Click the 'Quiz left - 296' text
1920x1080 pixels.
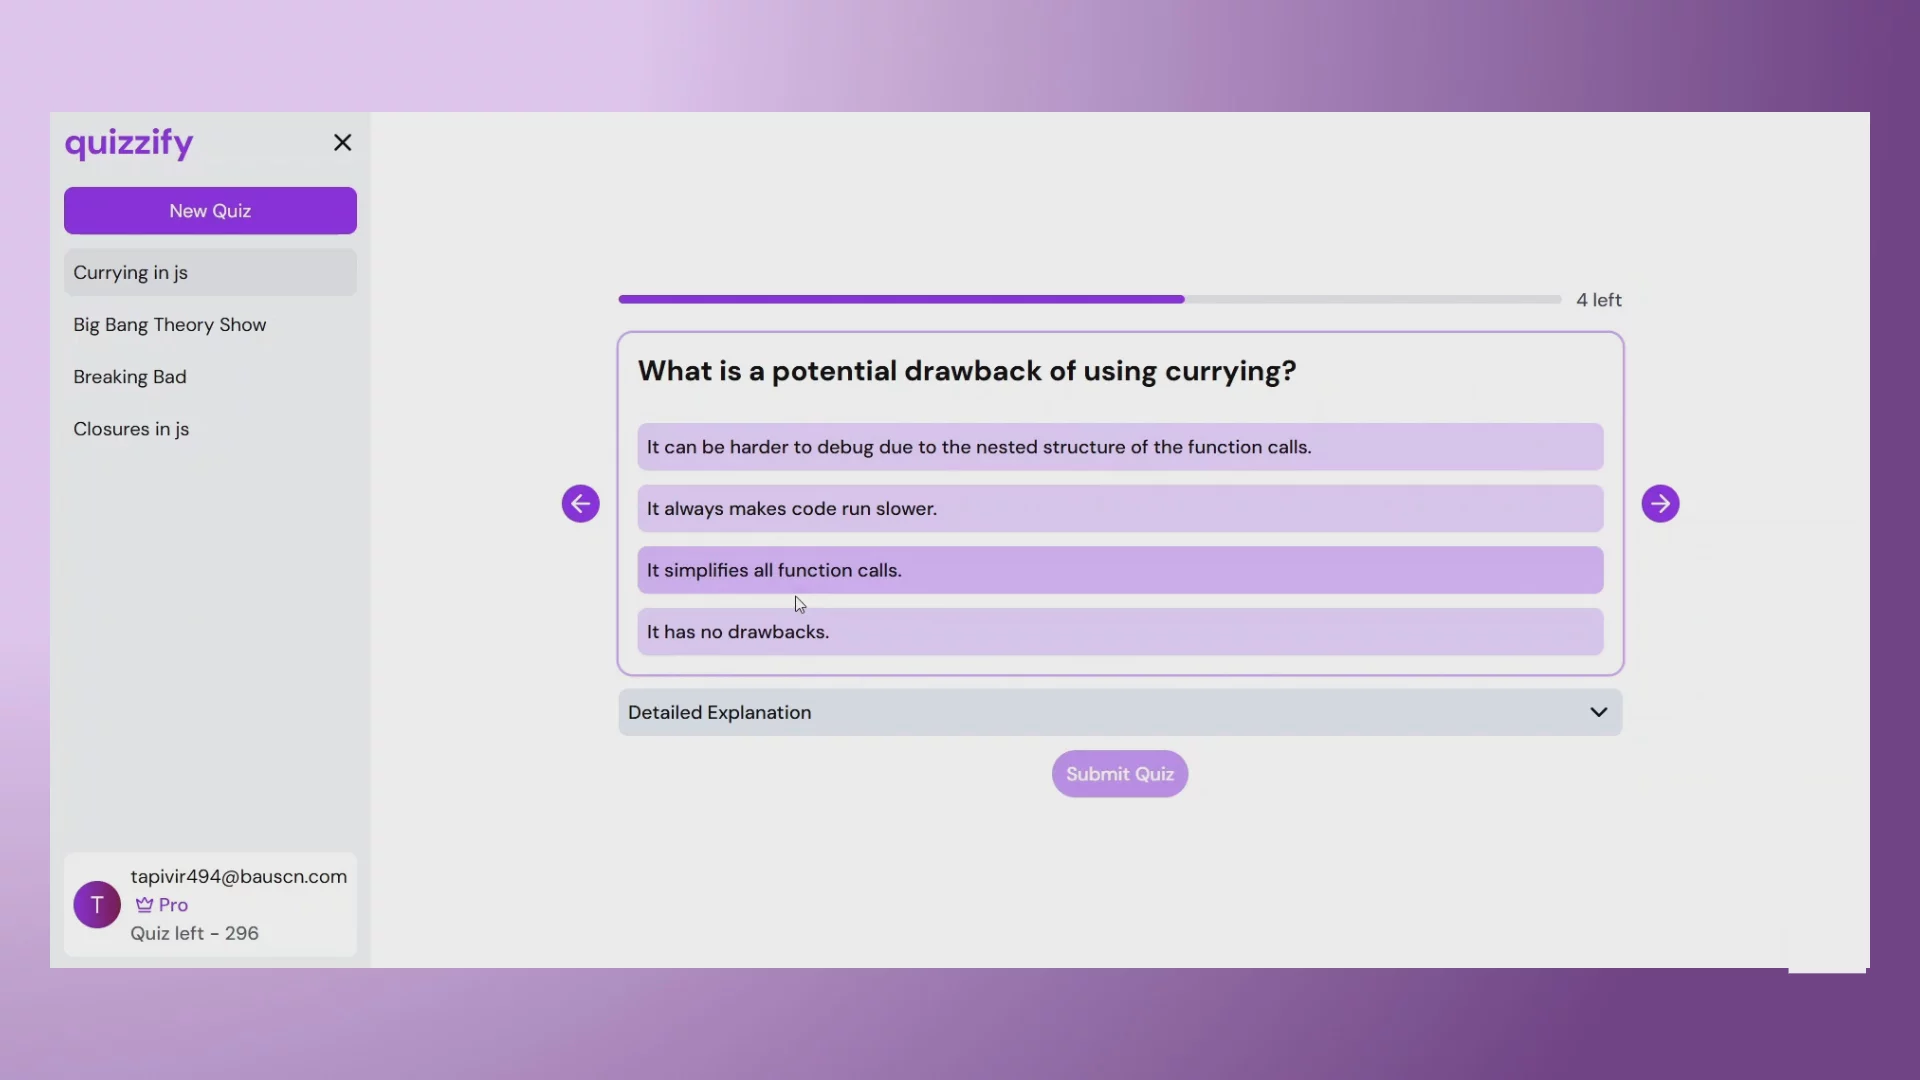click(194, 934)
